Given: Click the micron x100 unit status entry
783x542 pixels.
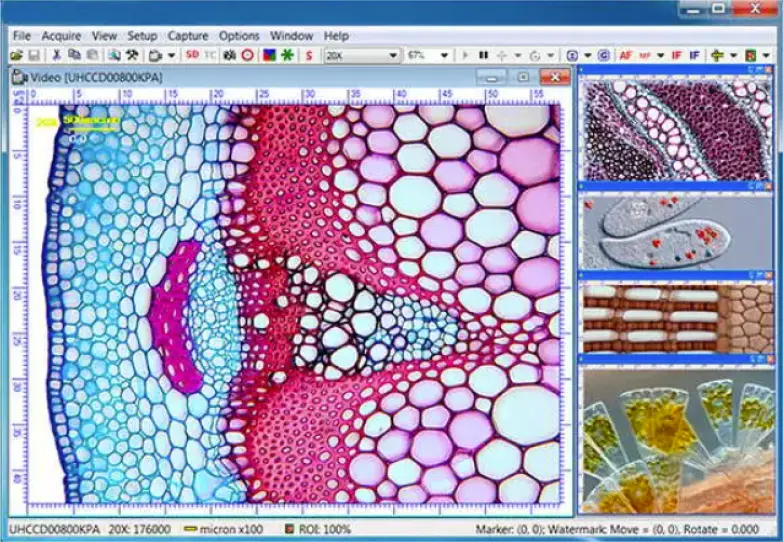Looking at the screenshot, I should [x=223, y=529].
